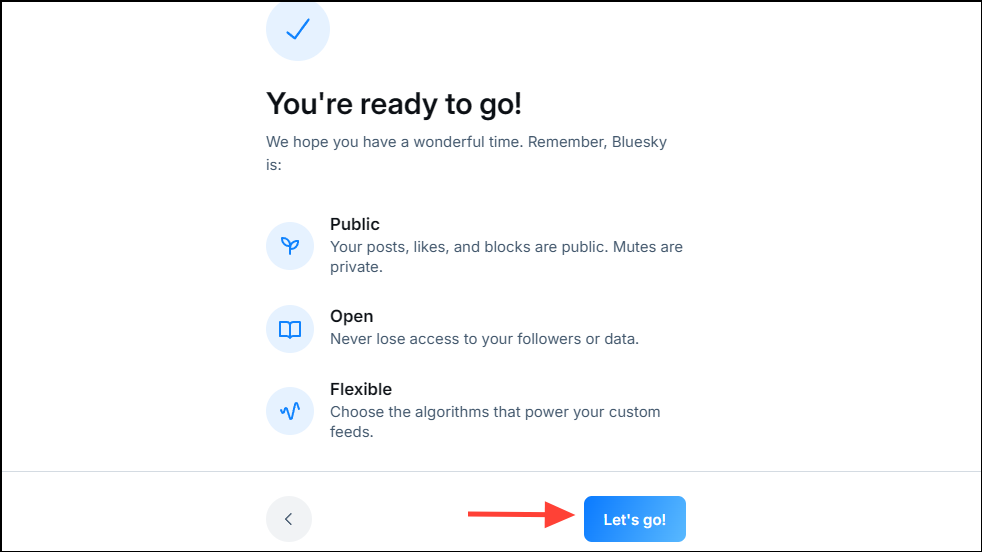Click the open book icon
Viewport: 982px width, 552px height.
(x=290, y=329)
